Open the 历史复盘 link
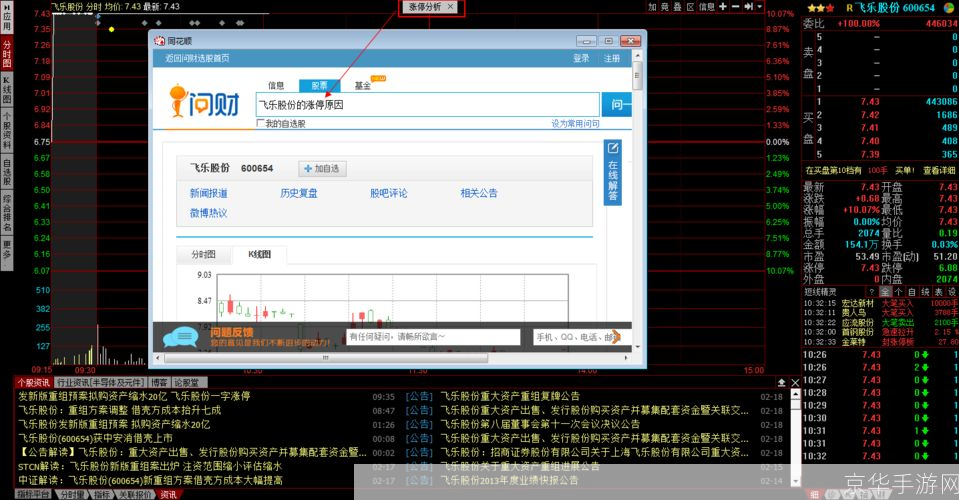Viewport: 959px width, 500px height. [298, 193]
